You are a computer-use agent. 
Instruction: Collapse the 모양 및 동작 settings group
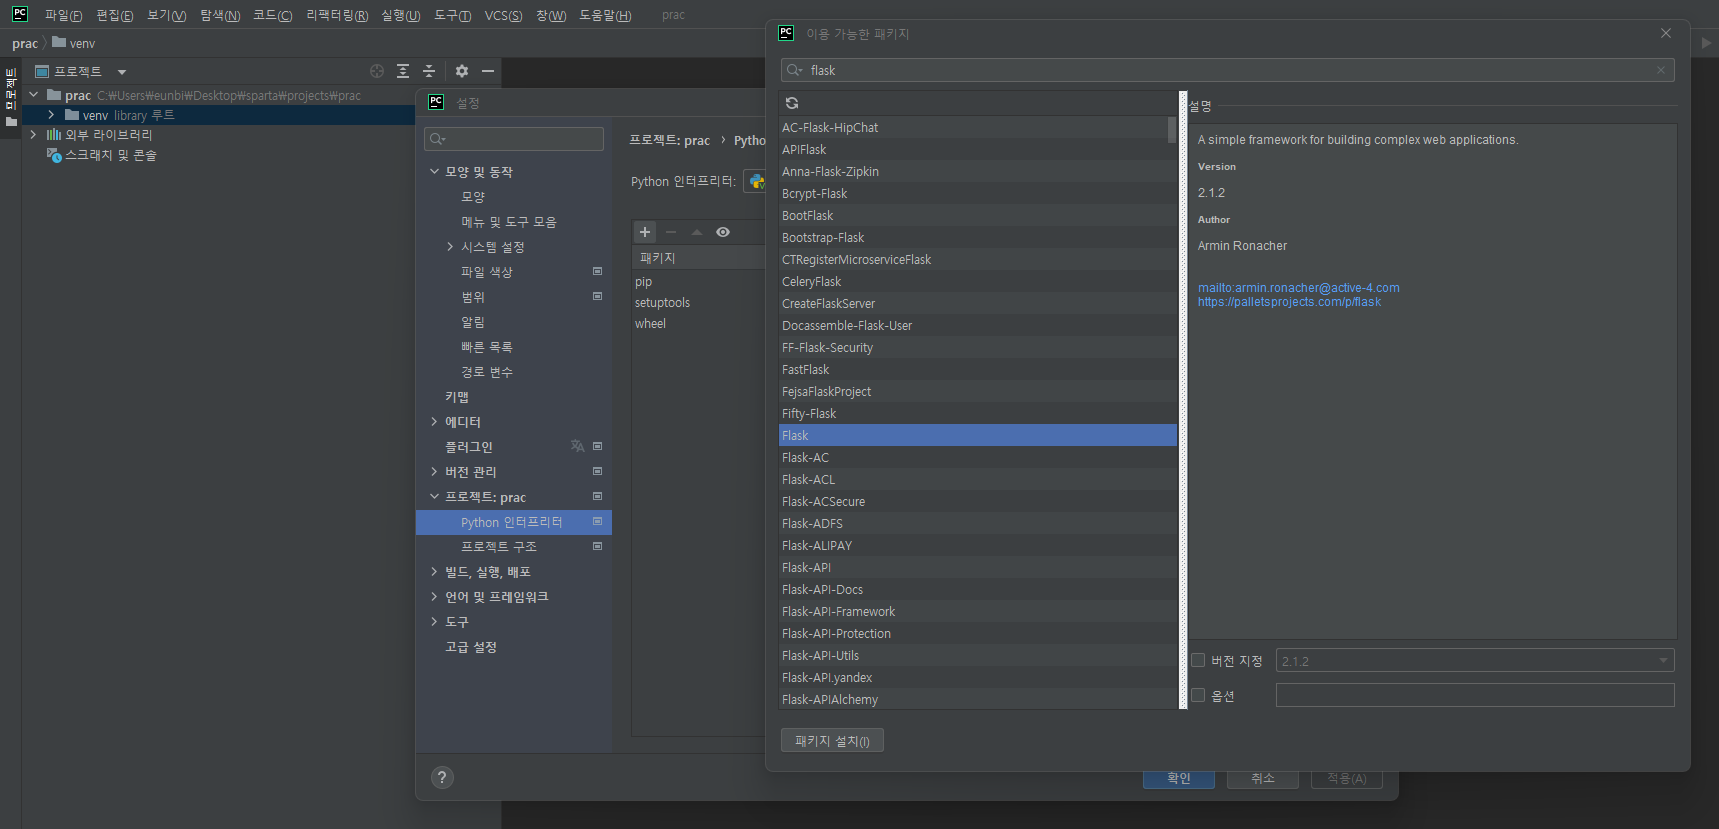434,172
